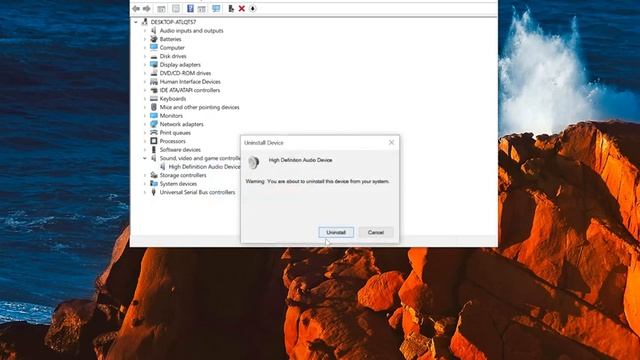Click the Scan for hardware changes monitor icon

coord(216,9)
